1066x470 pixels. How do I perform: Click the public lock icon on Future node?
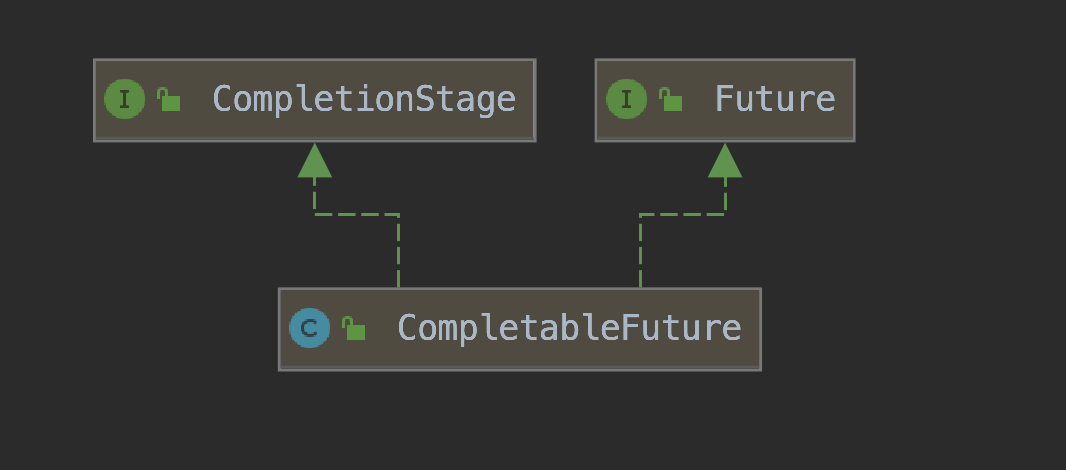coord(671,100)
